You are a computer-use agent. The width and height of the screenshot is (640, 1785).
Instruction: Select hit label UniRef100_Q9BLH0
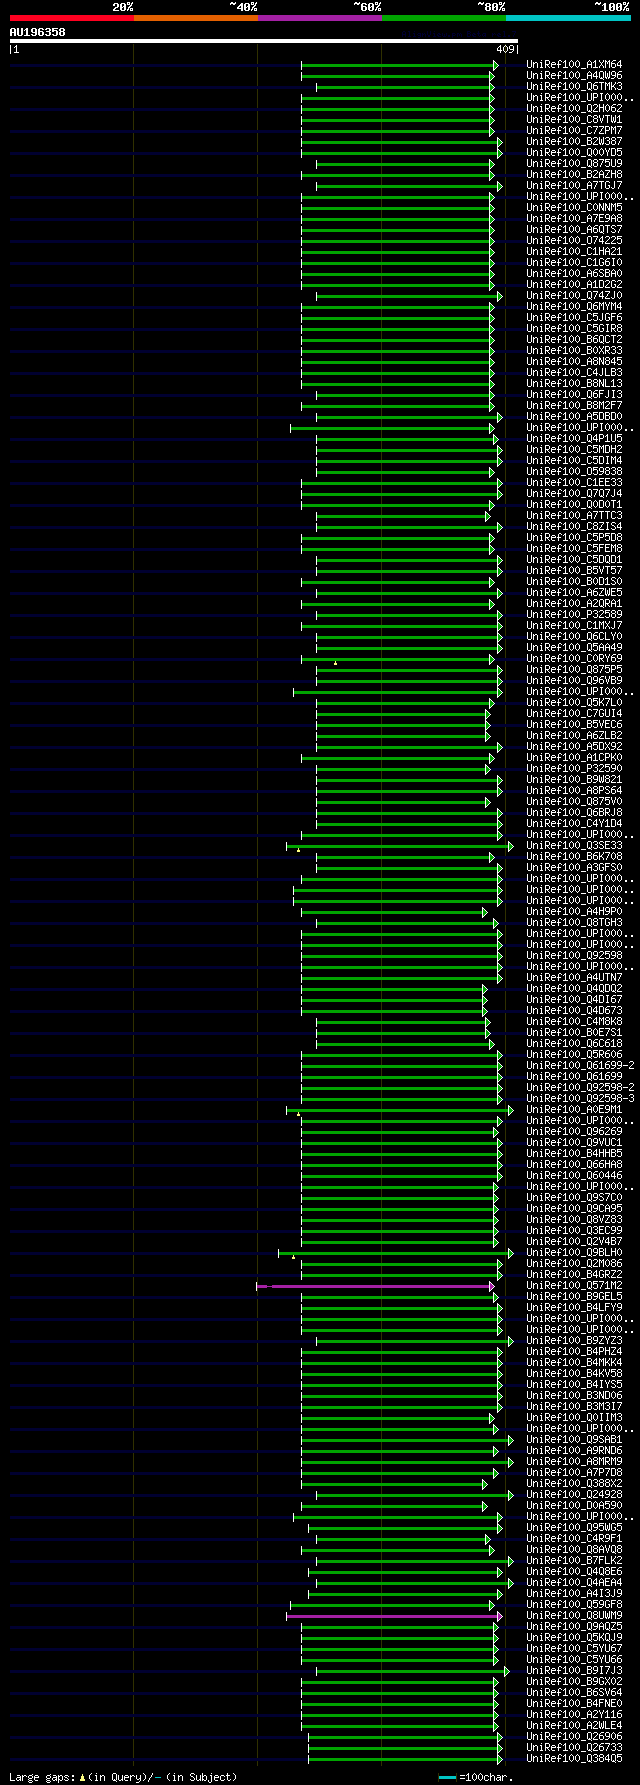(x=574, y=1253)
